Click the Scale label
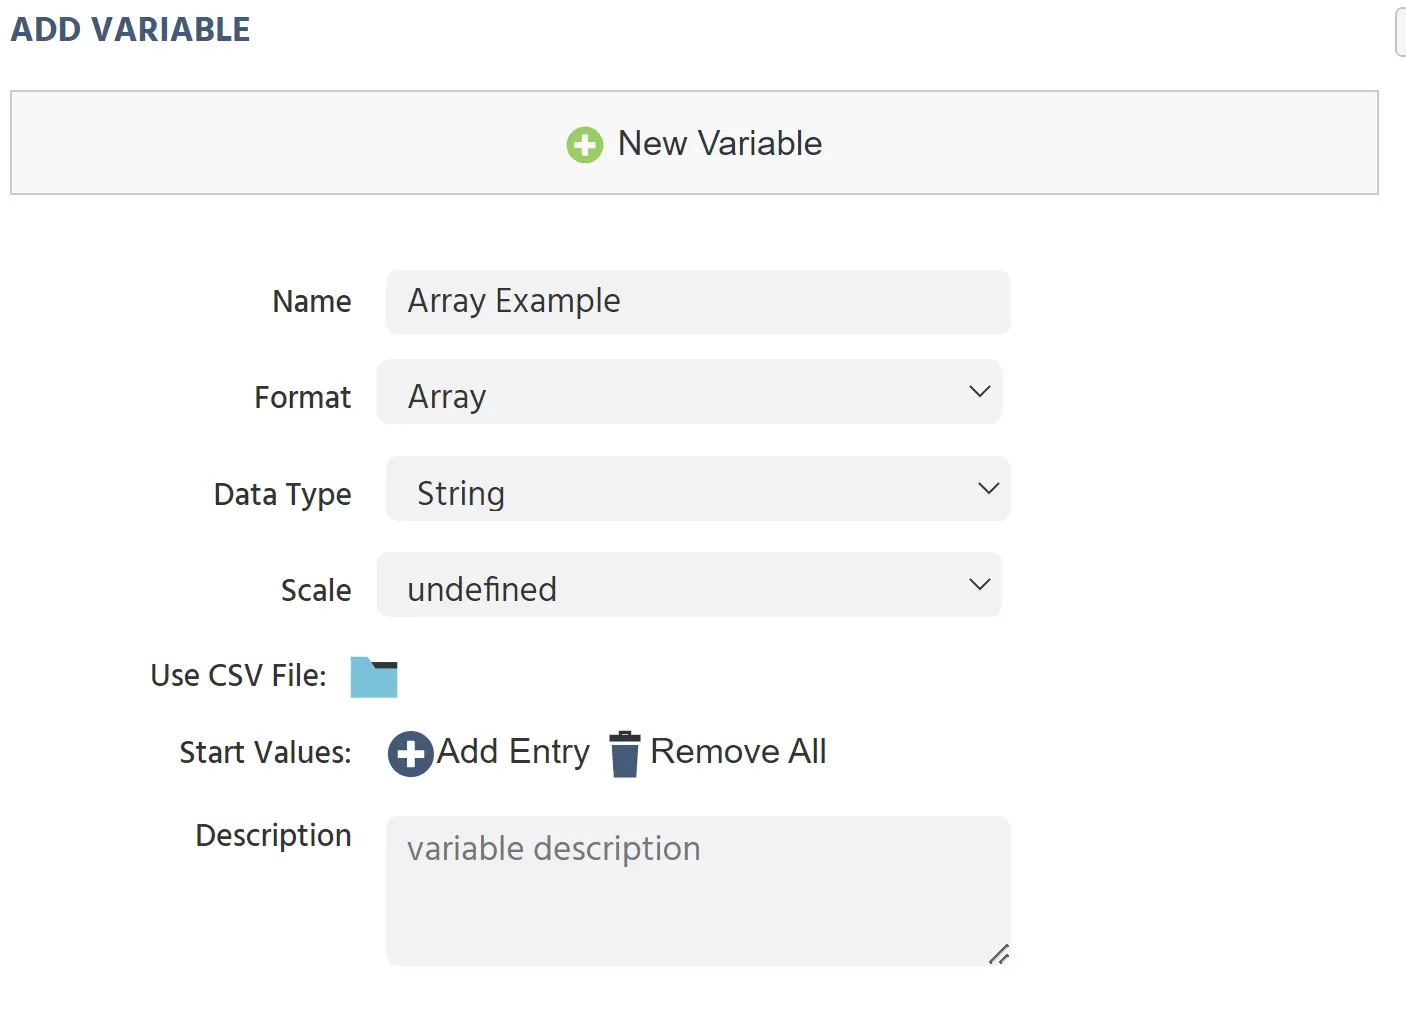1406x1026 pixels. tap(316, 590)
